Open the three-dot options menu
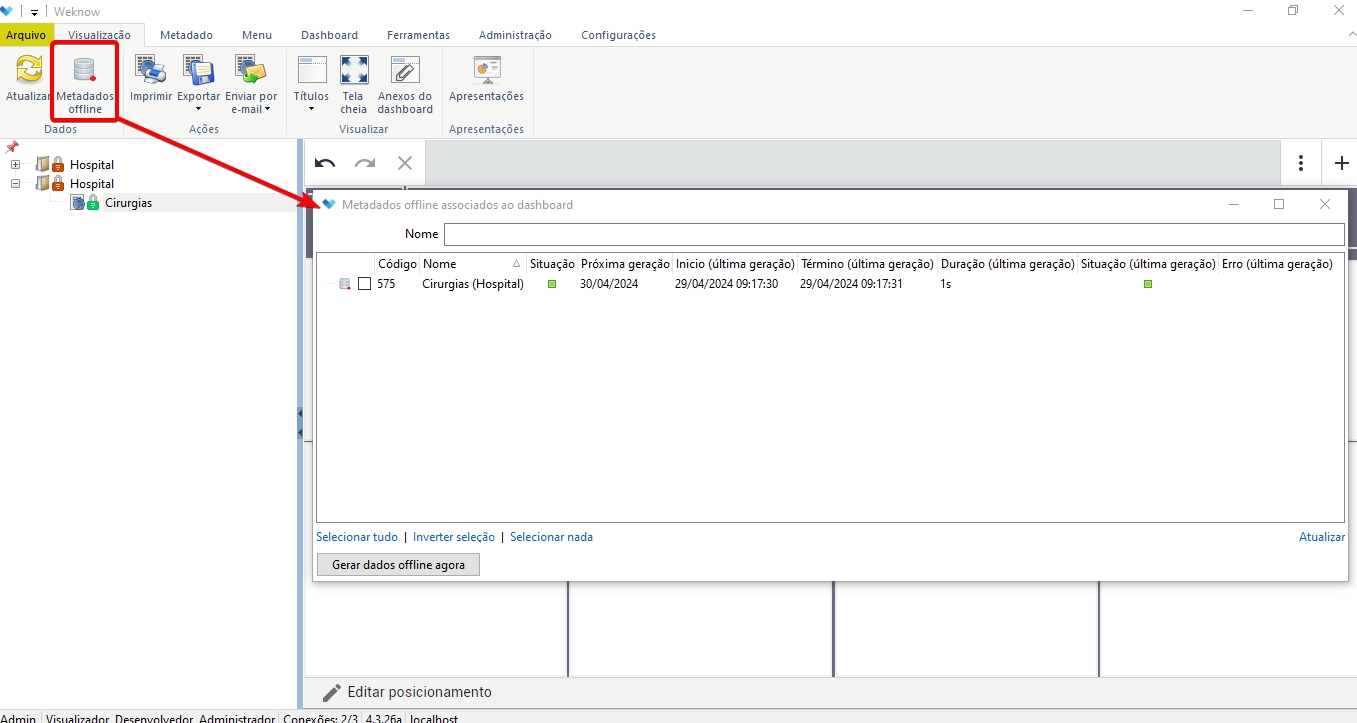1357x723 pixels. [1301, 163]
